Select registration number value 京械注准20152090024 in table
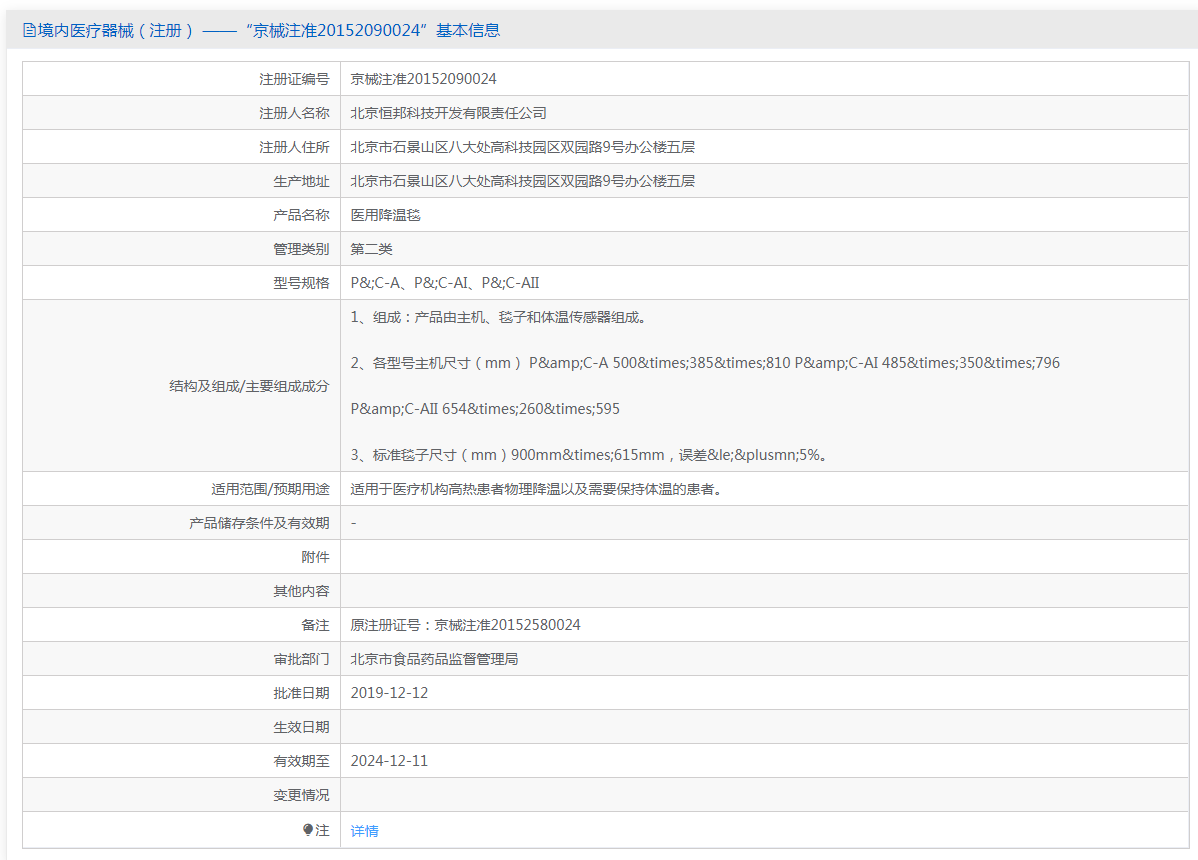1198x860 pixels. click(x=423, y=79)
